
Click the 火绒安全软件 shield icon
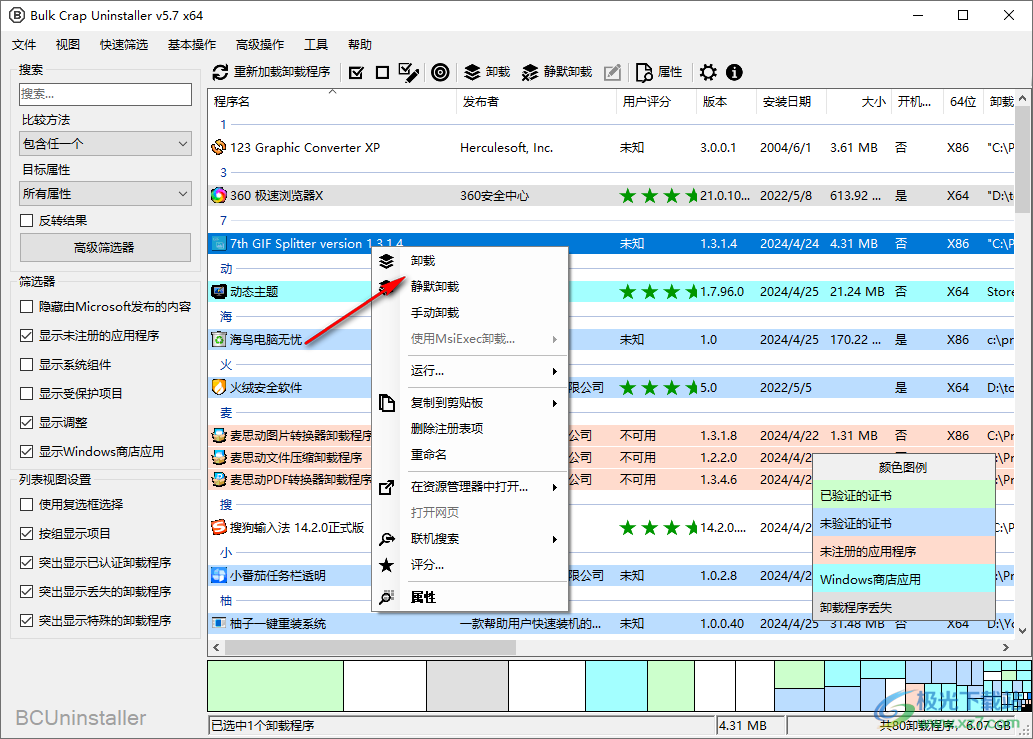[x=219, y=387]
